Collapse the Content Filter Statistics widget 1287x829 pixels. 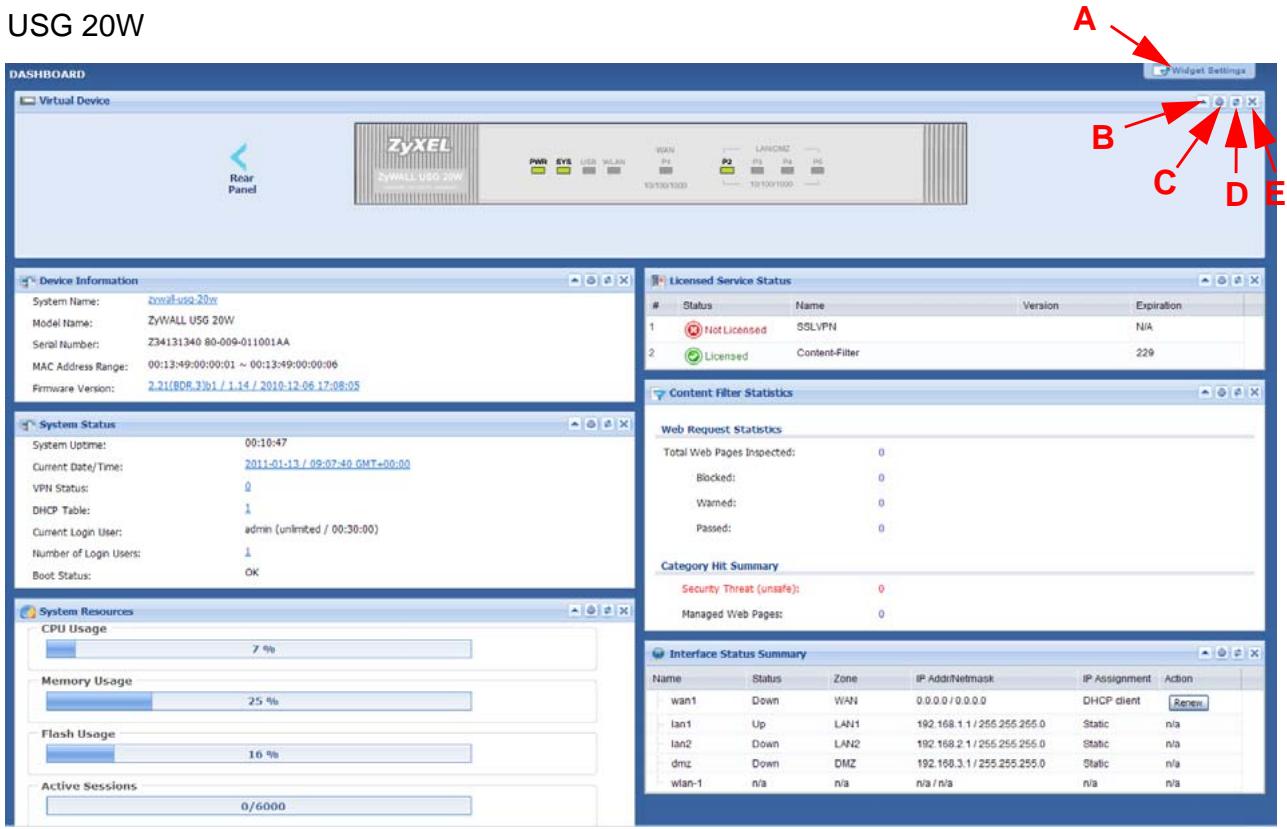[x=1205, y=394]
